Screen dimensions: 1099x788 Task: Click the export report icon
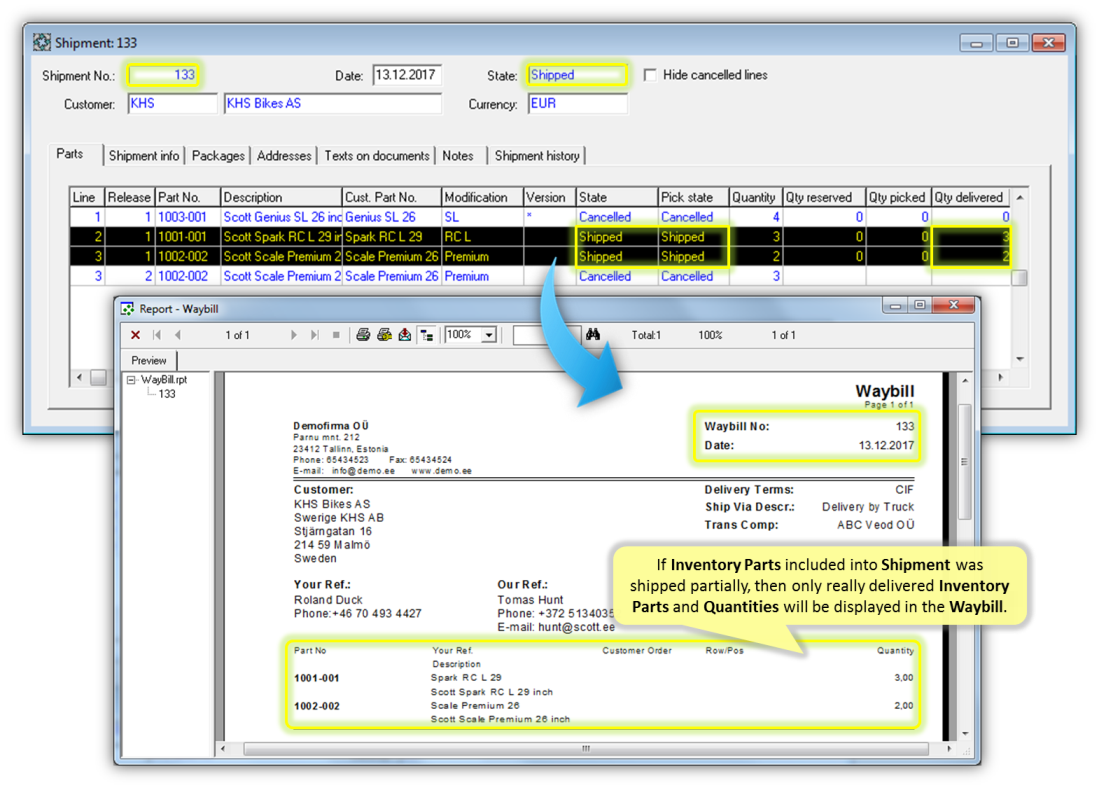pyautogui.click(x=404, y=335)
